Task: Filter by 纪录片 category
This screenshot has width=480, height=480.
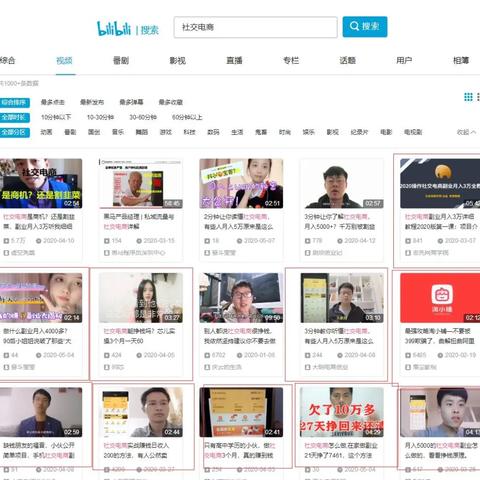Action: click(x=359, y=132)
